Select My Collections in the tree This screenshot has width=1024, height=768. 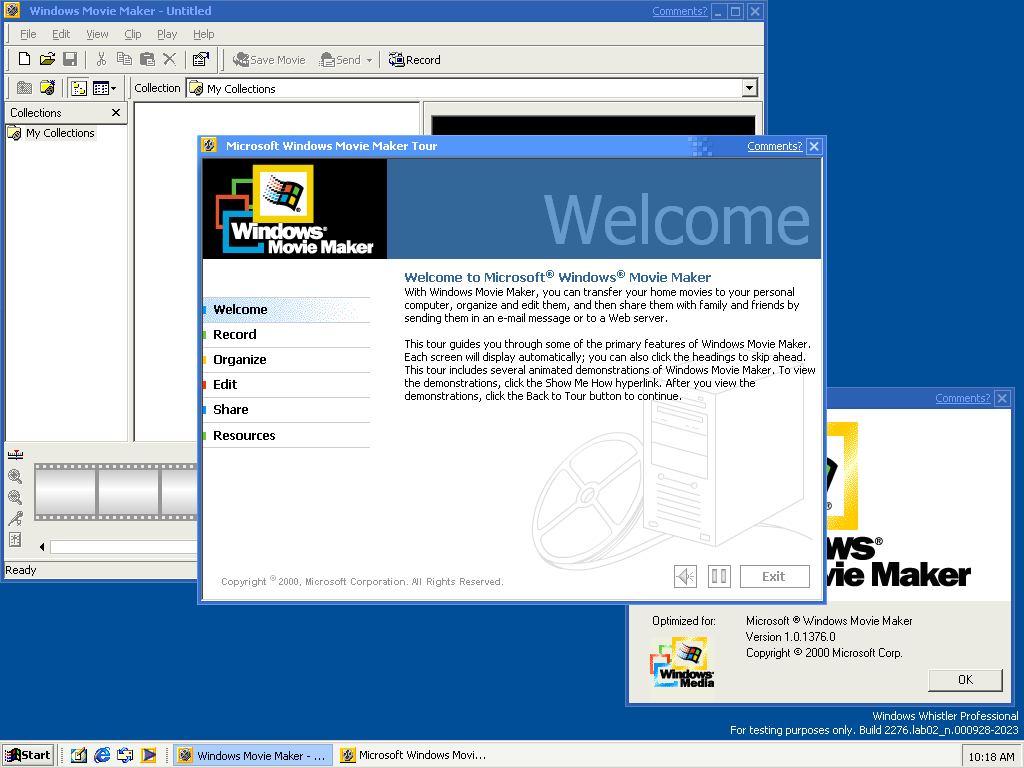pos(60,133)
